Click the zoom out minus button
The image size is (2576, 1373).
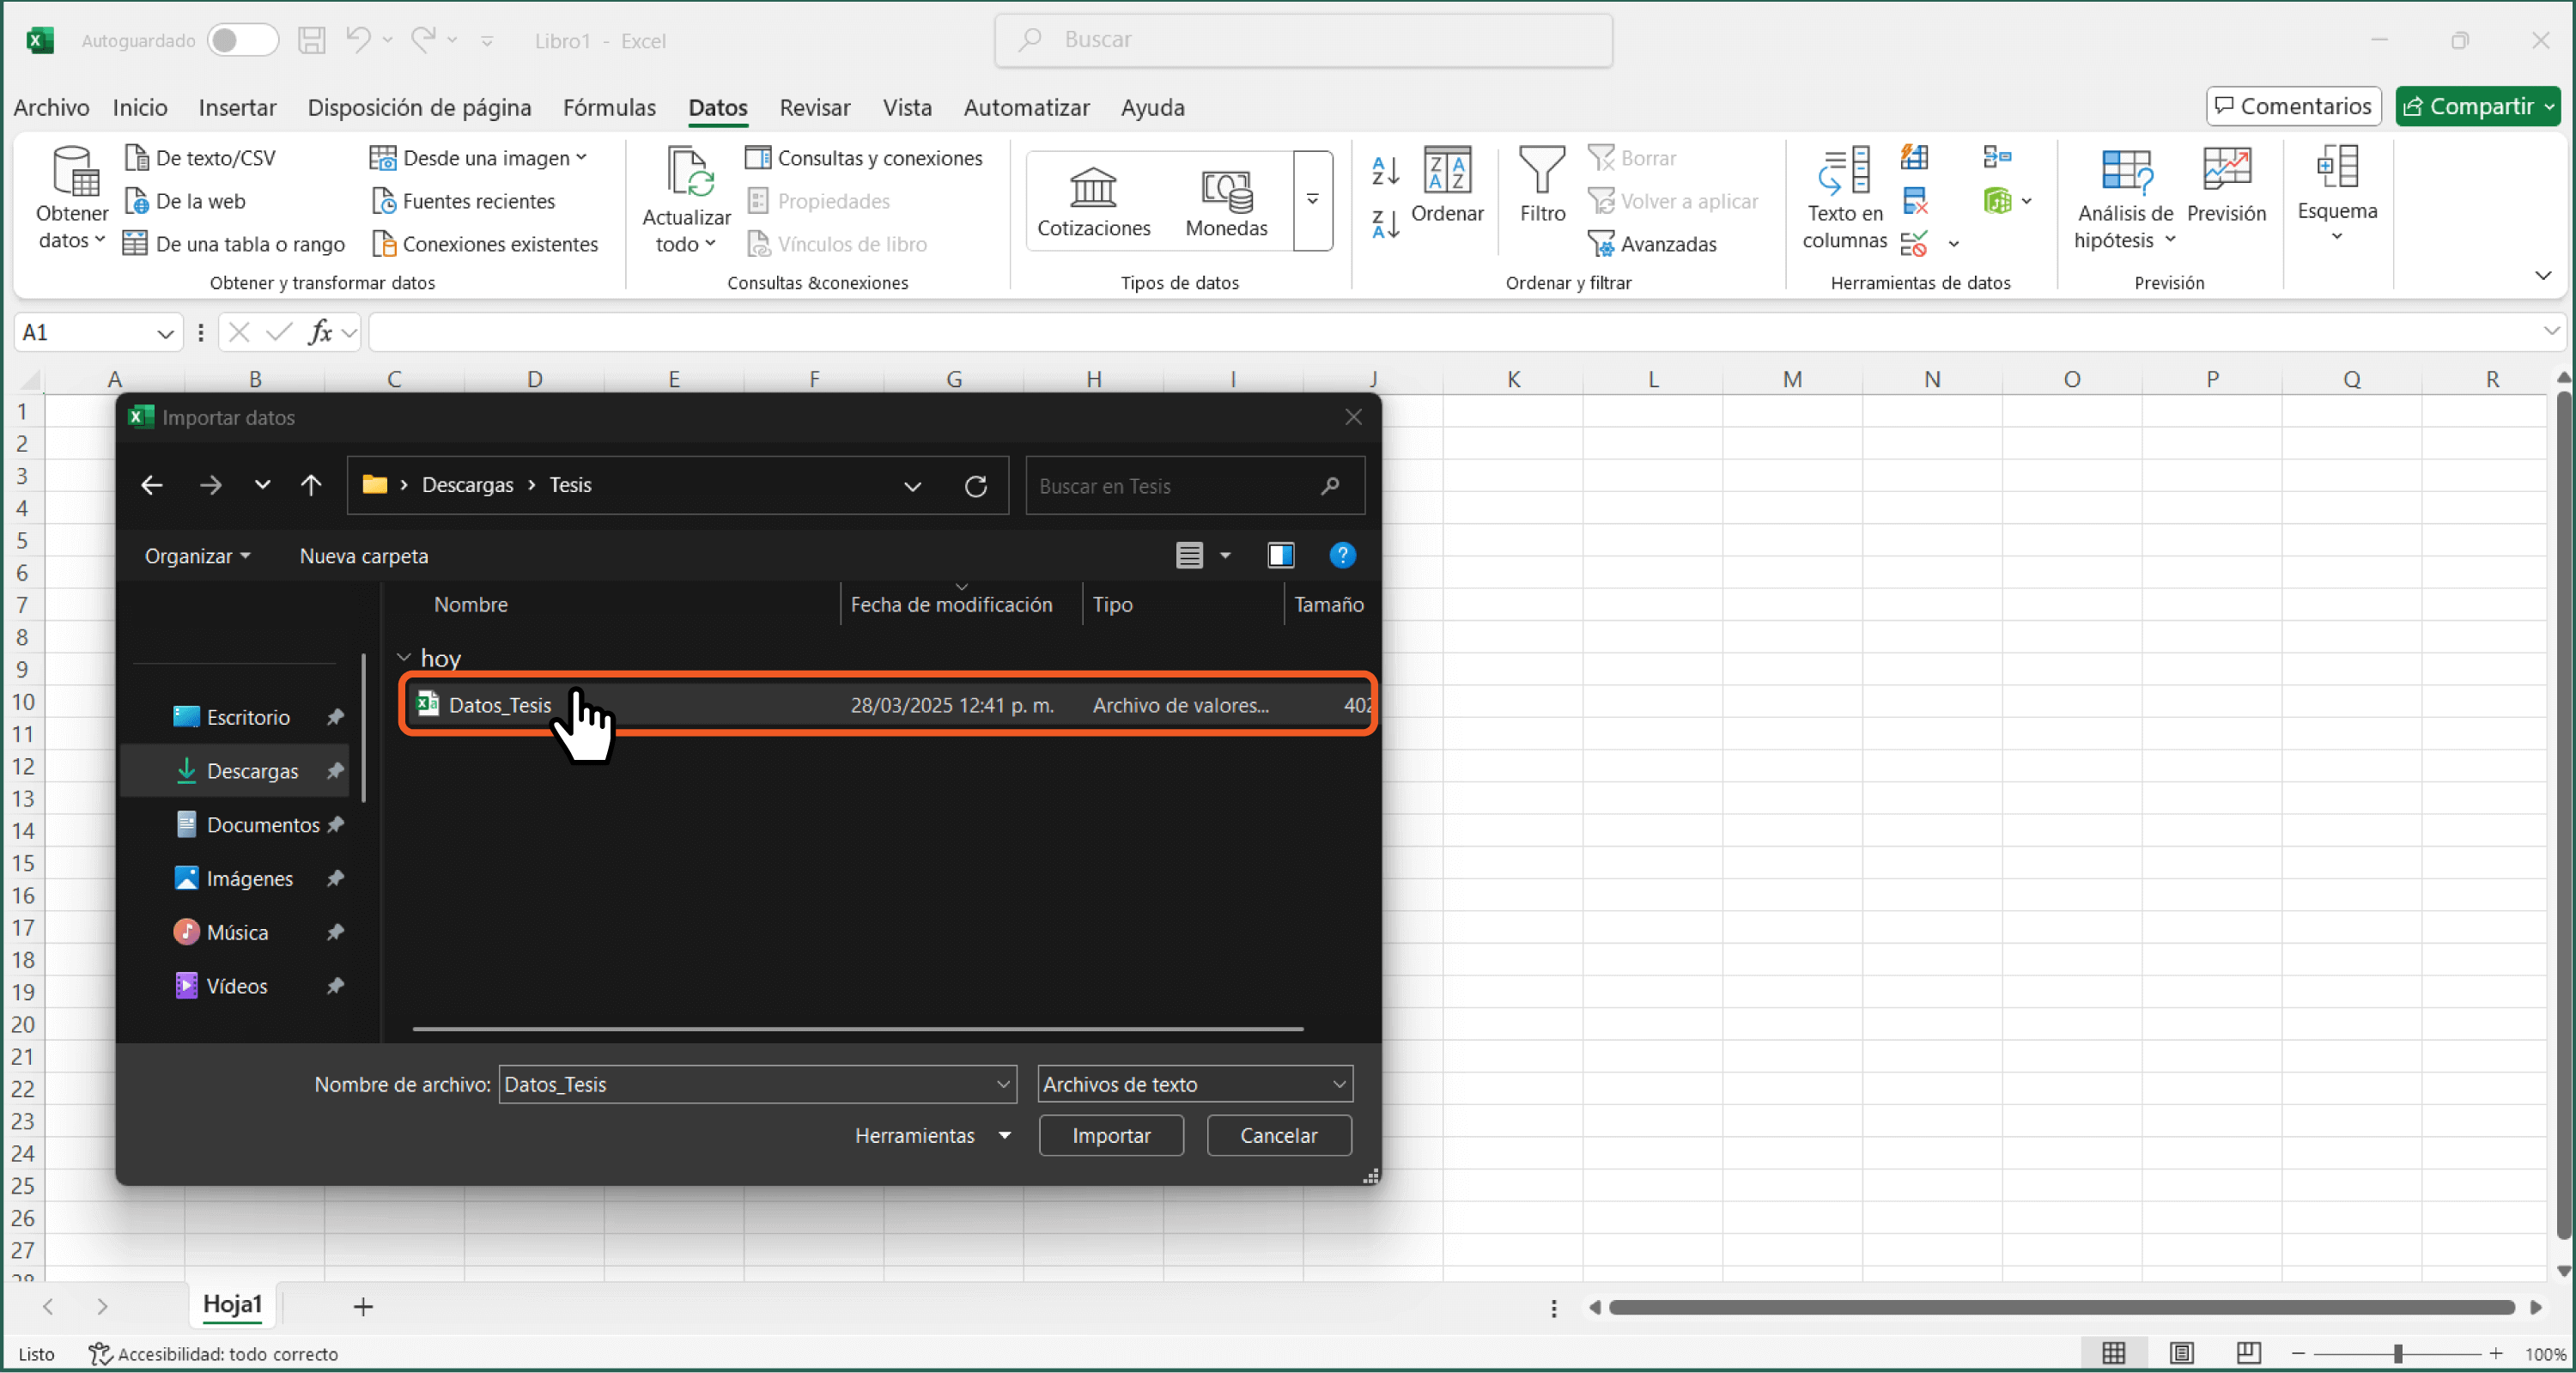click(2298, 1354)
